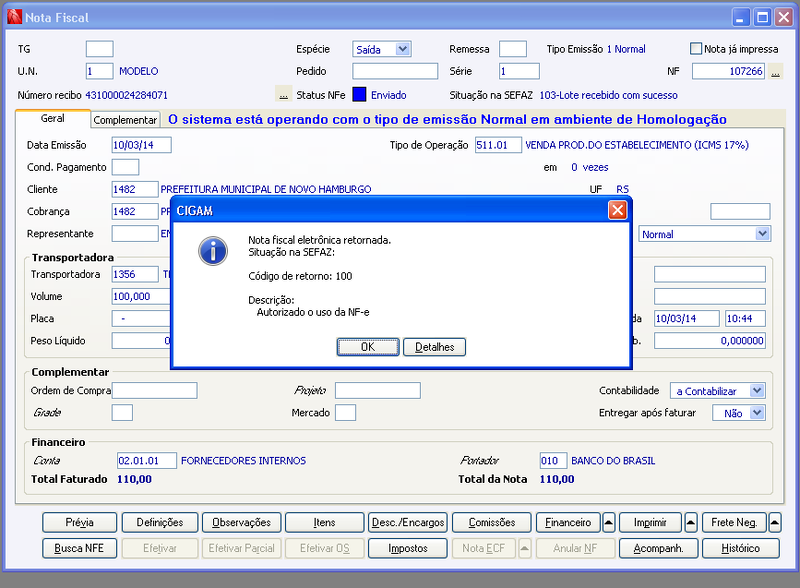This screenshot has height=588, width=800.
Task: Open the Impostos button
Action: (x=408, y=548)
